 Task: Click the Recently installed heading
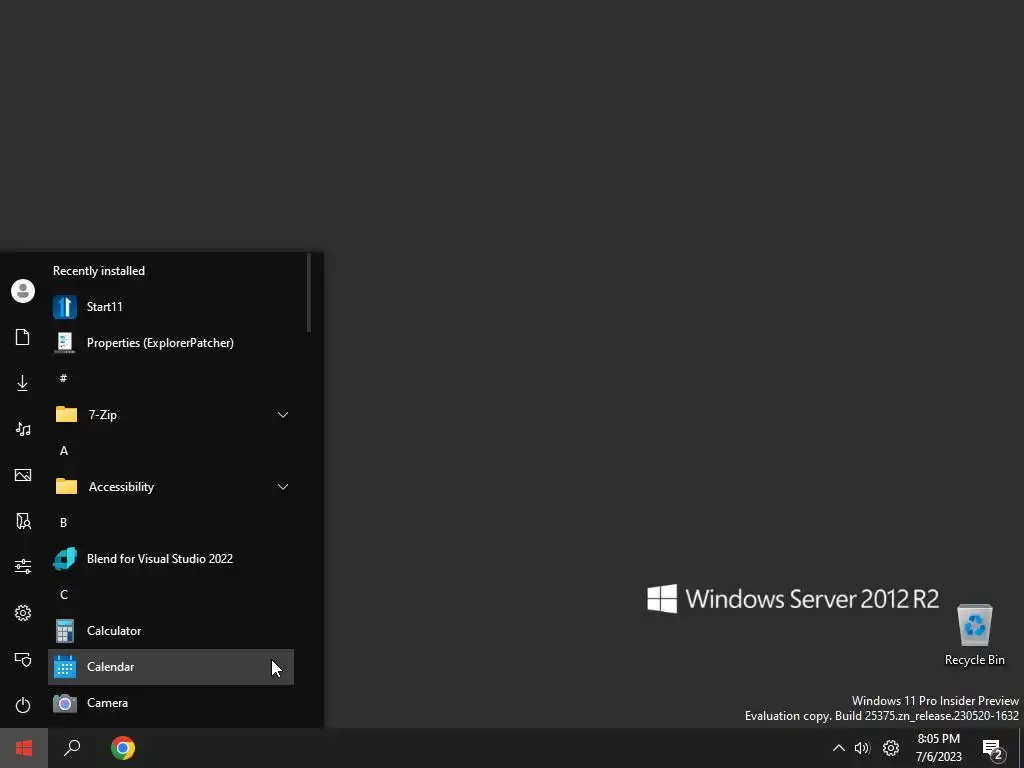point(99,271)
